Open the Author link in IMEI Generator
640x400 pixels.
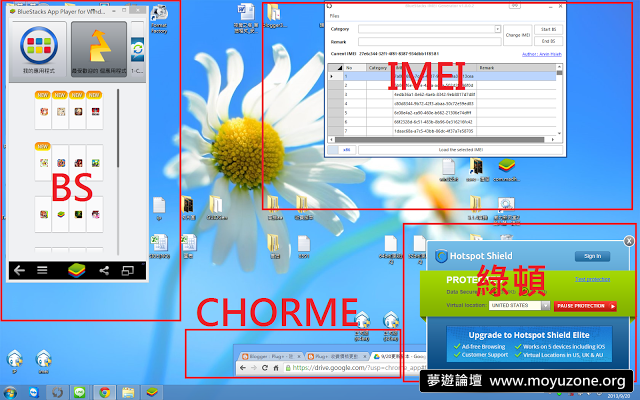542,54
